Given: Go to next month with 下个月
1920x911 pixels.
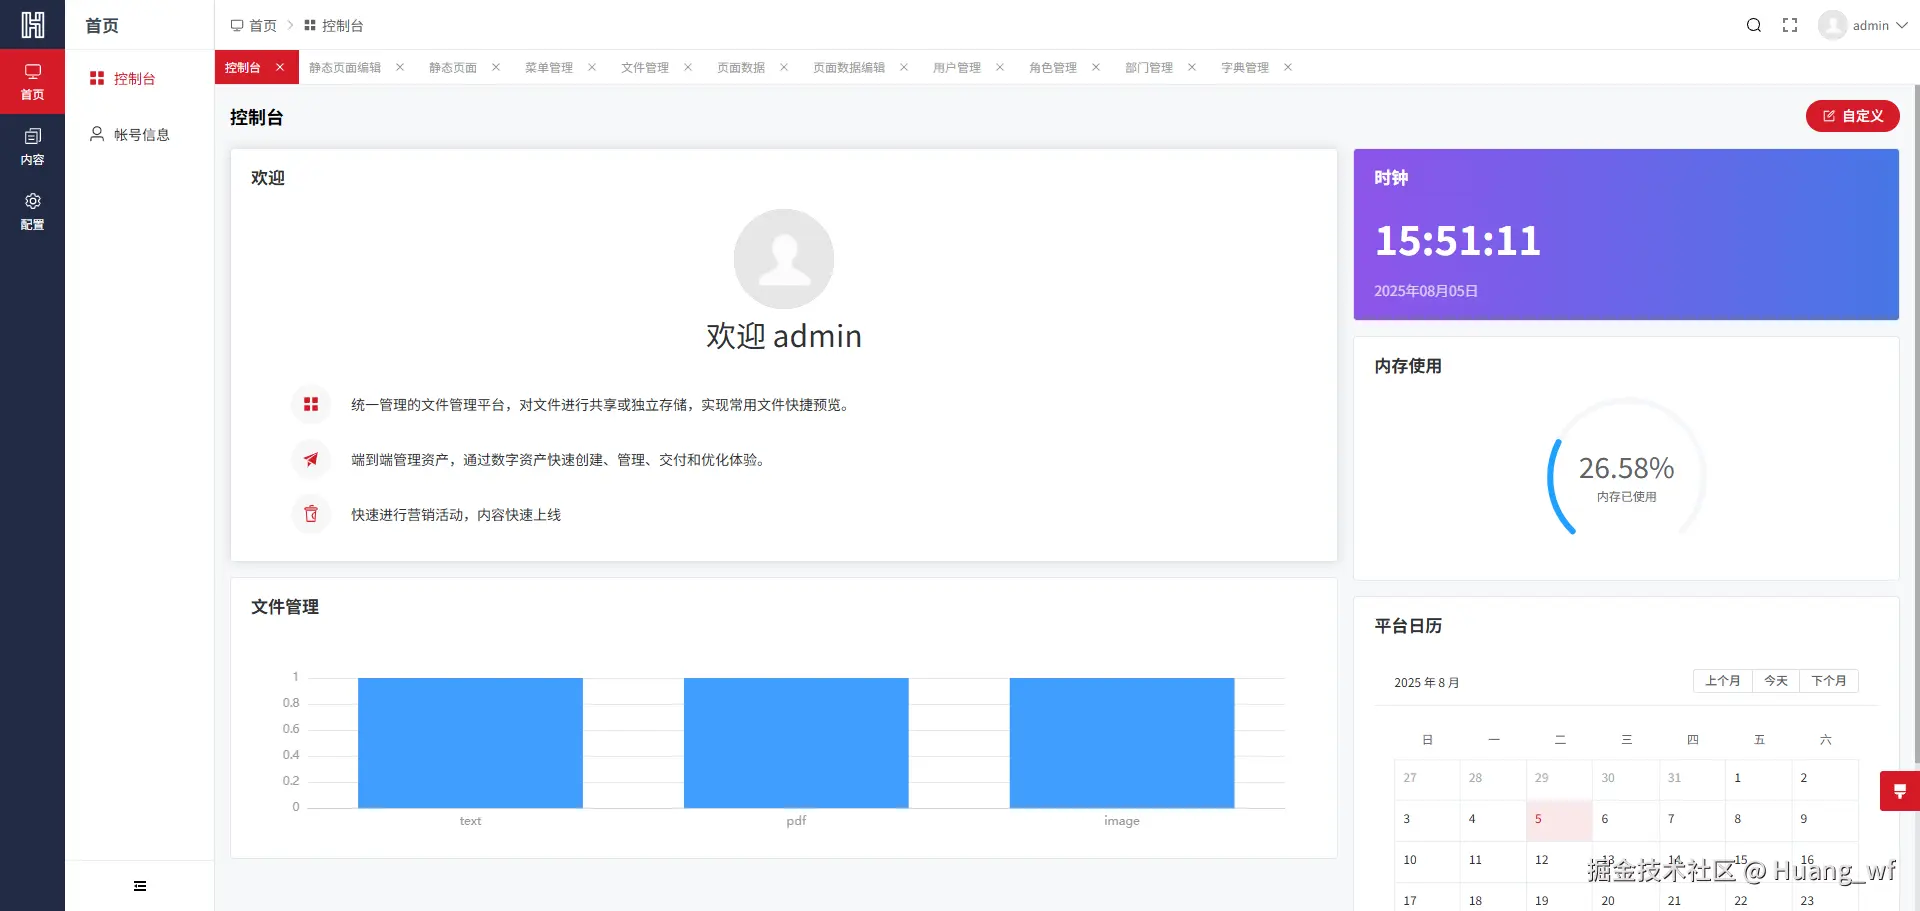Looking at the screenshot, I should click(x=1829, y=681).
